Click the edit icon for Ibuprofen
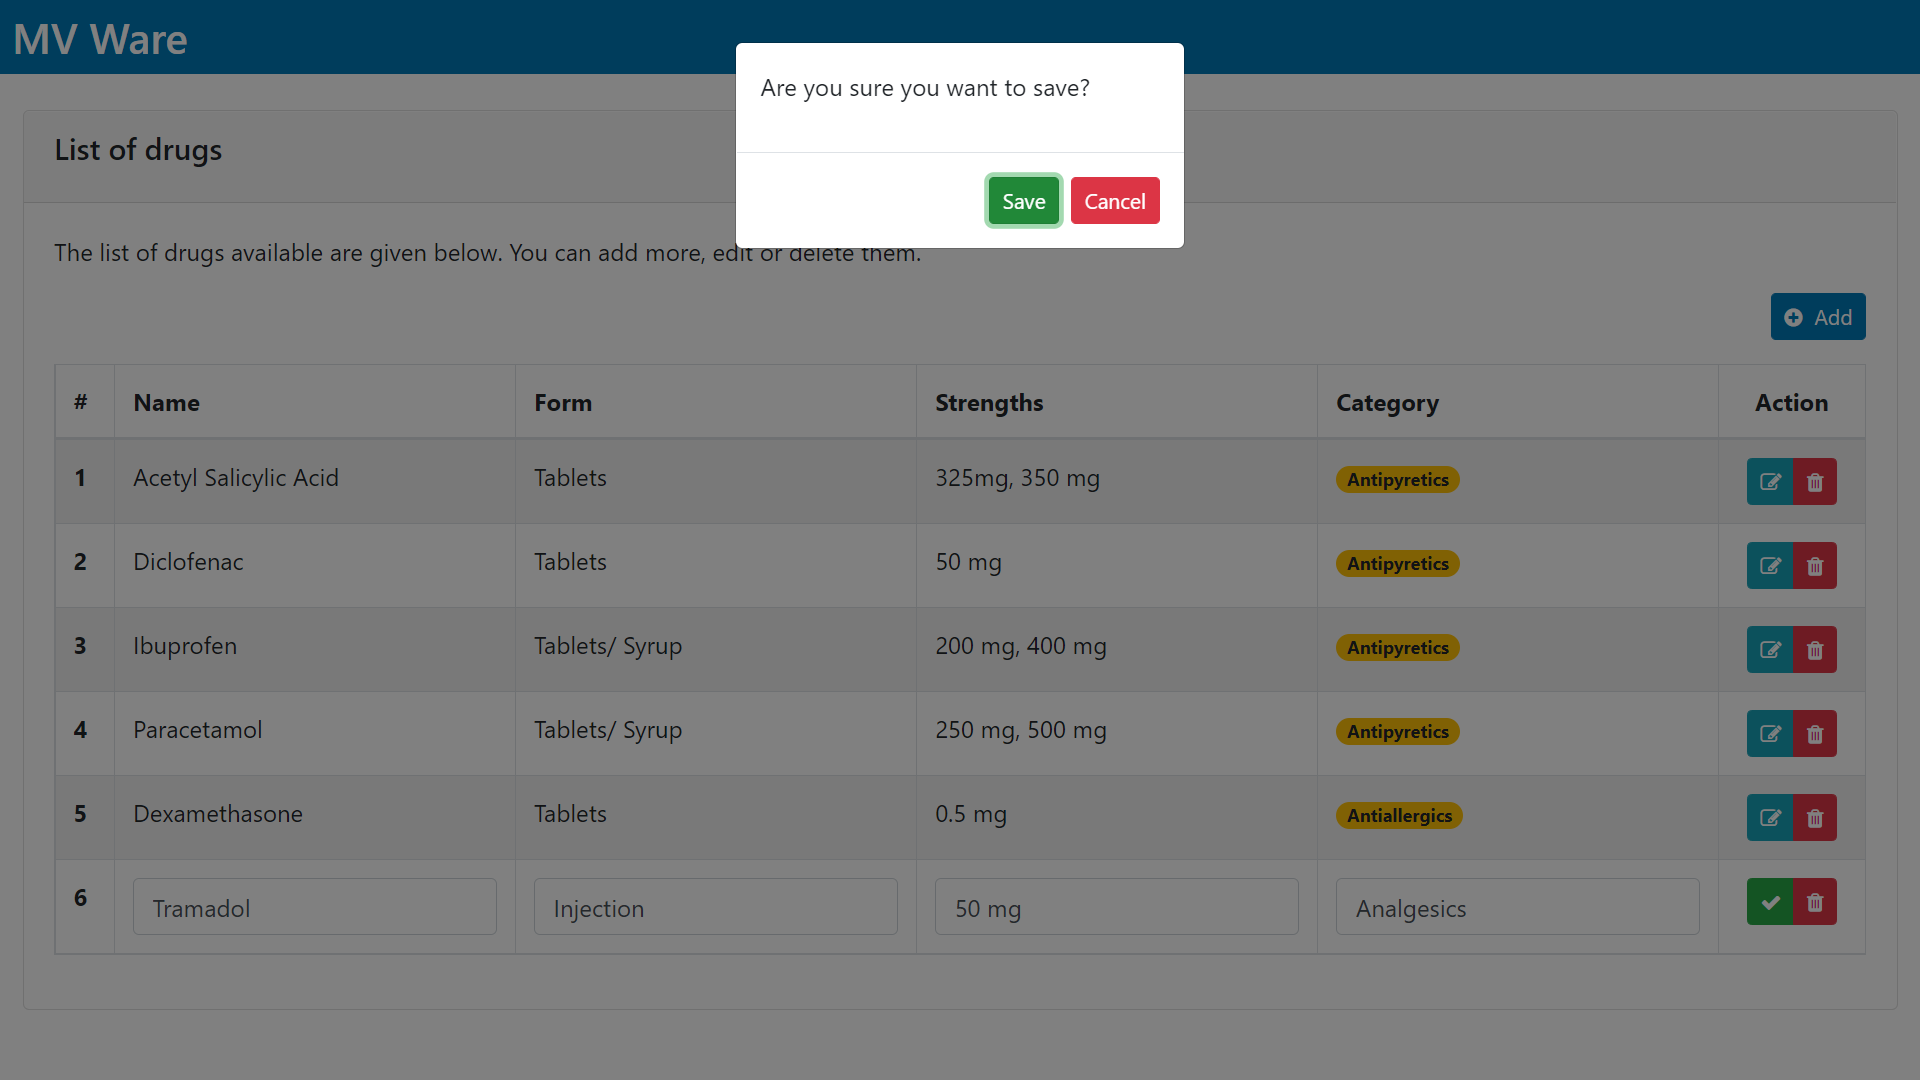 click(1770, 649)
